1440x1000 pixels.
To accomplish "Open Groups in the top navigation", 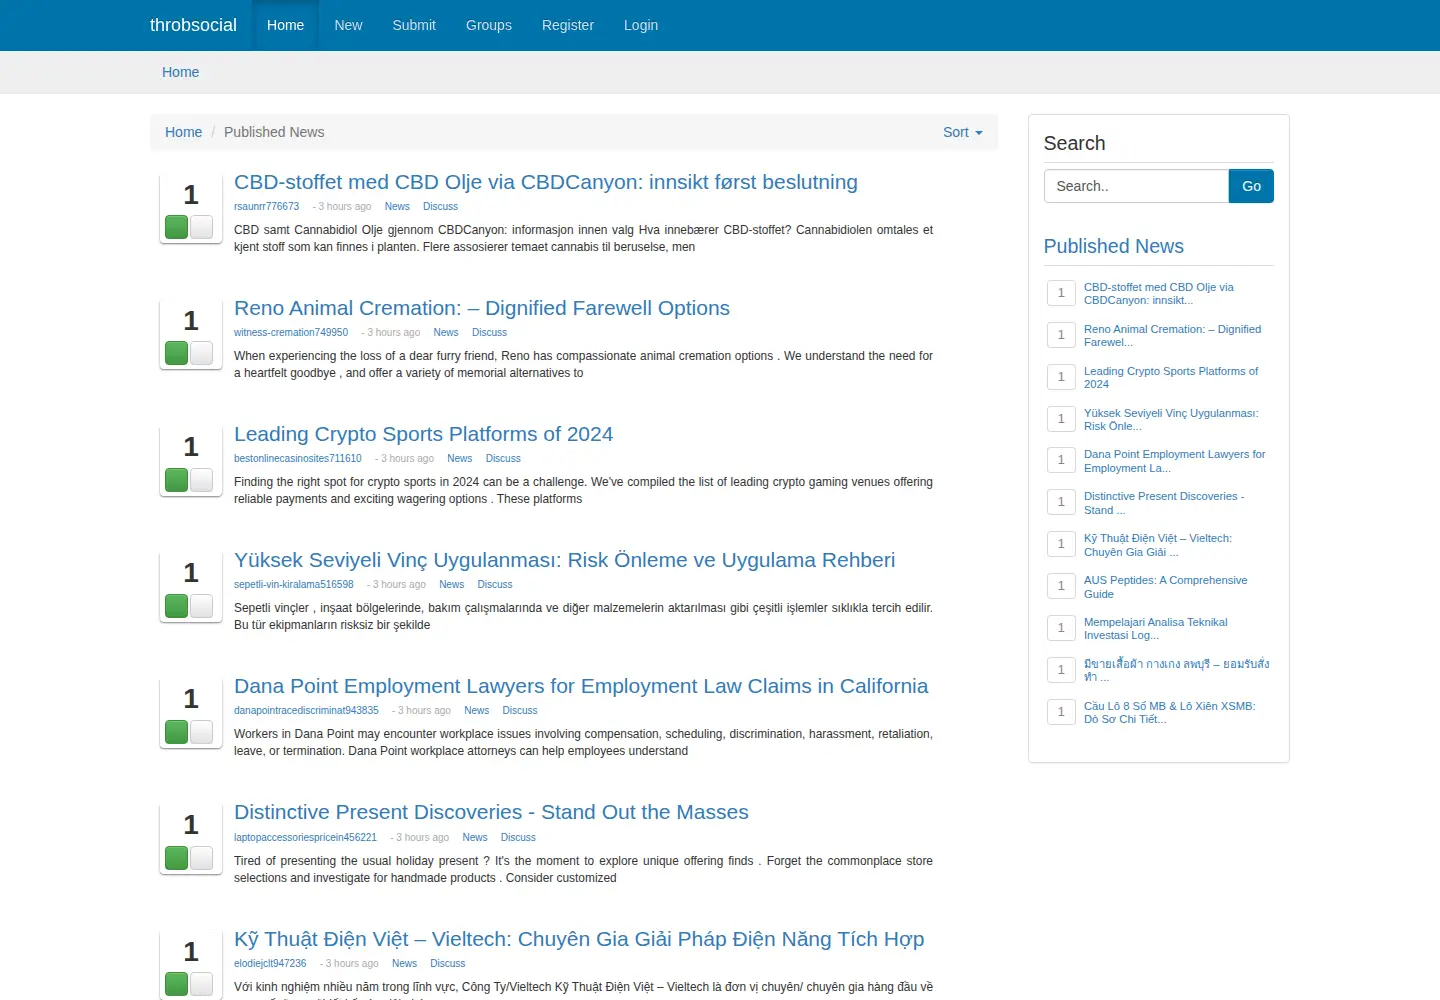I will (x=489, y=25).
